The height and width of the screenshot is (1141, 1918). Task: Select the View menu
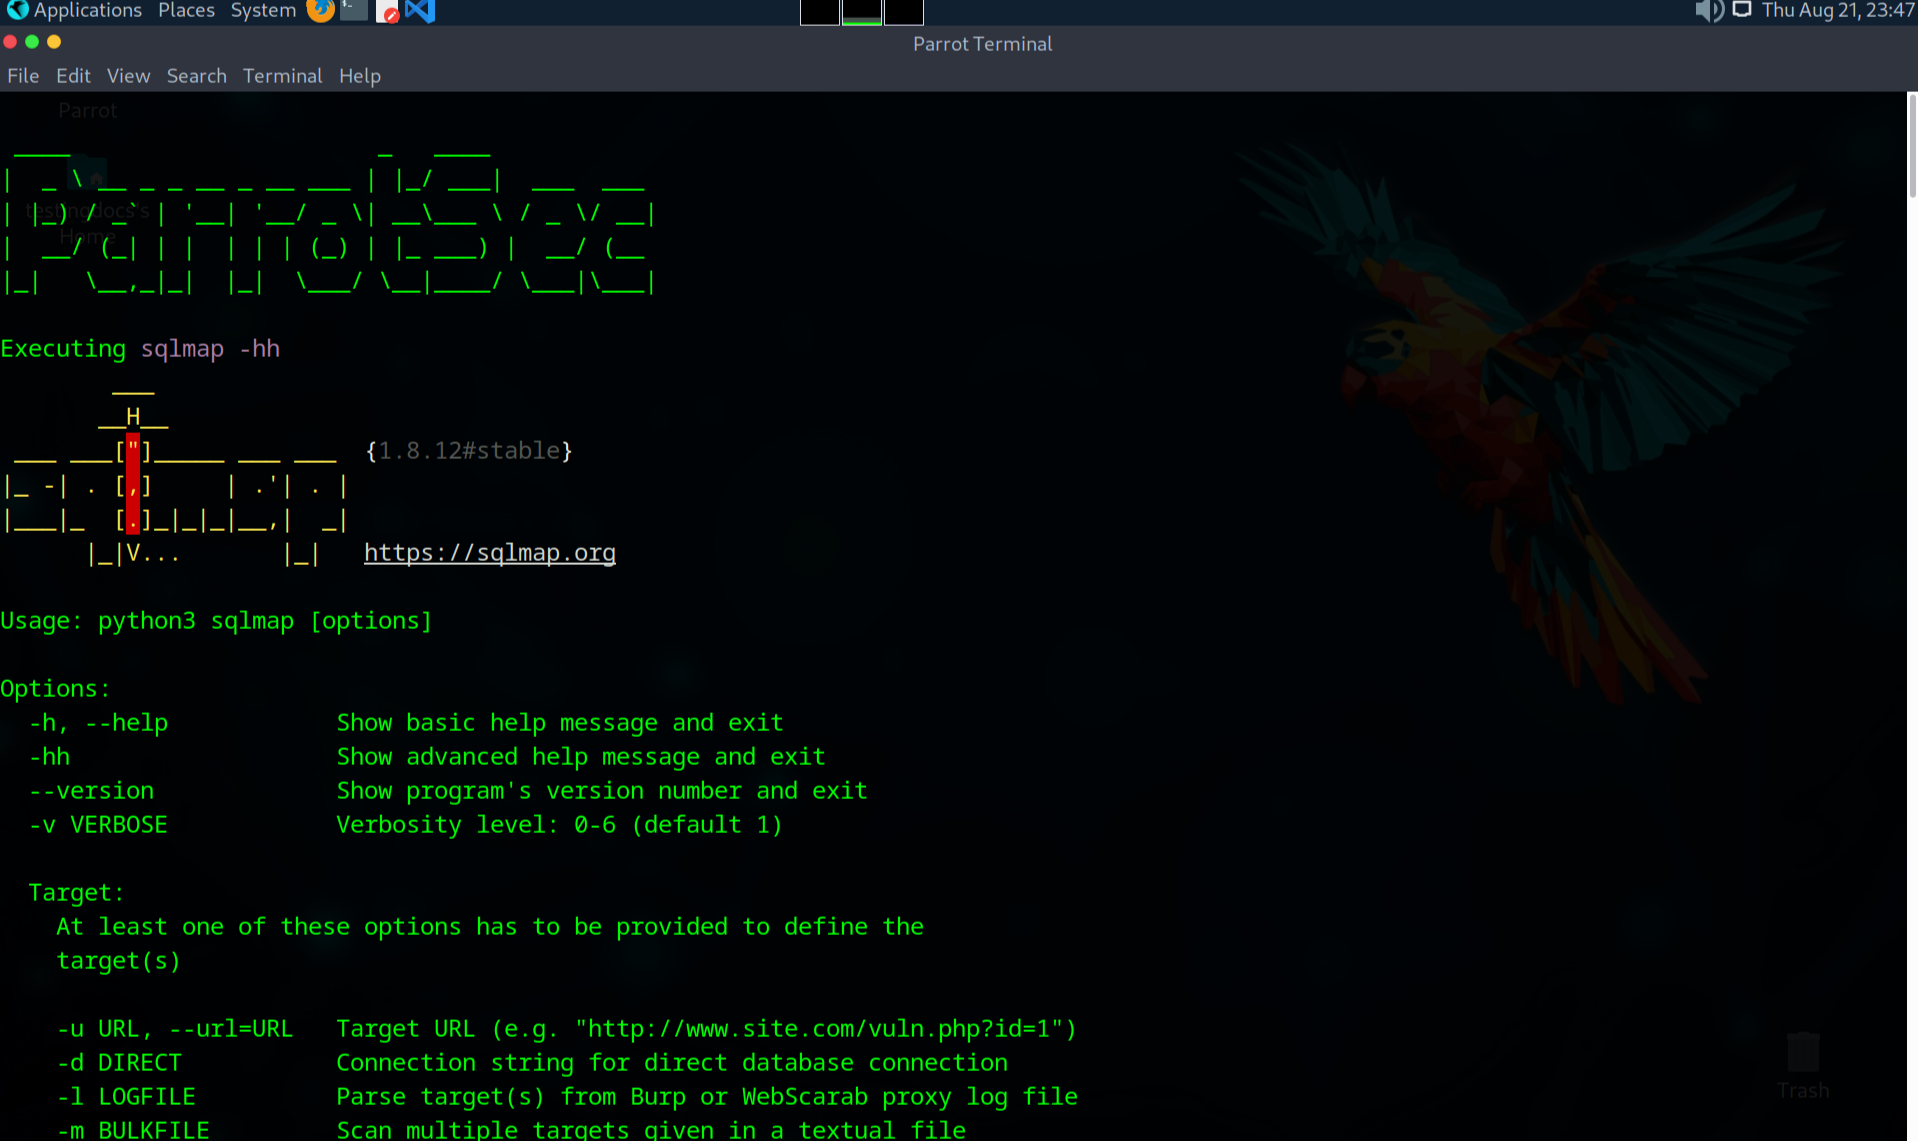[x=128, y=76]
